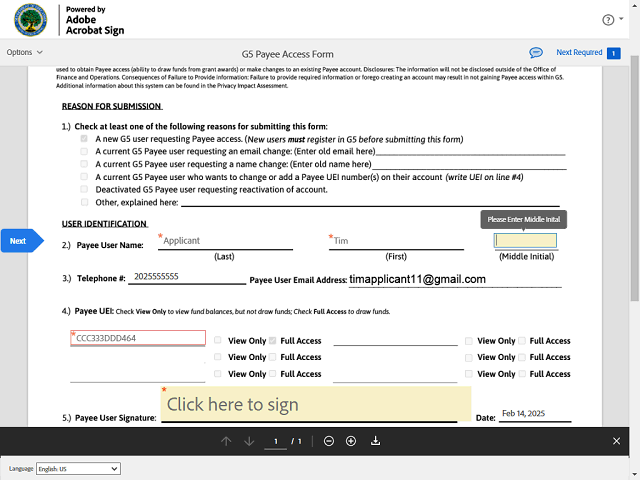Select the Payee UEI field CCC333DDD464

tap(138, 338)
